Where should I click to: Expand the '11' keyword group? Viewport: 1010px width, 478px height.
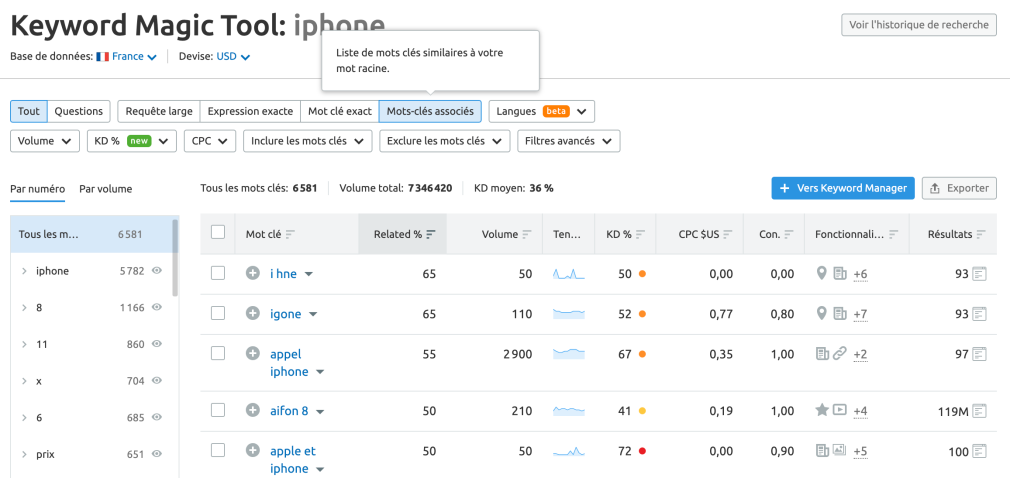pyautogui.click(x=24, y=345)
